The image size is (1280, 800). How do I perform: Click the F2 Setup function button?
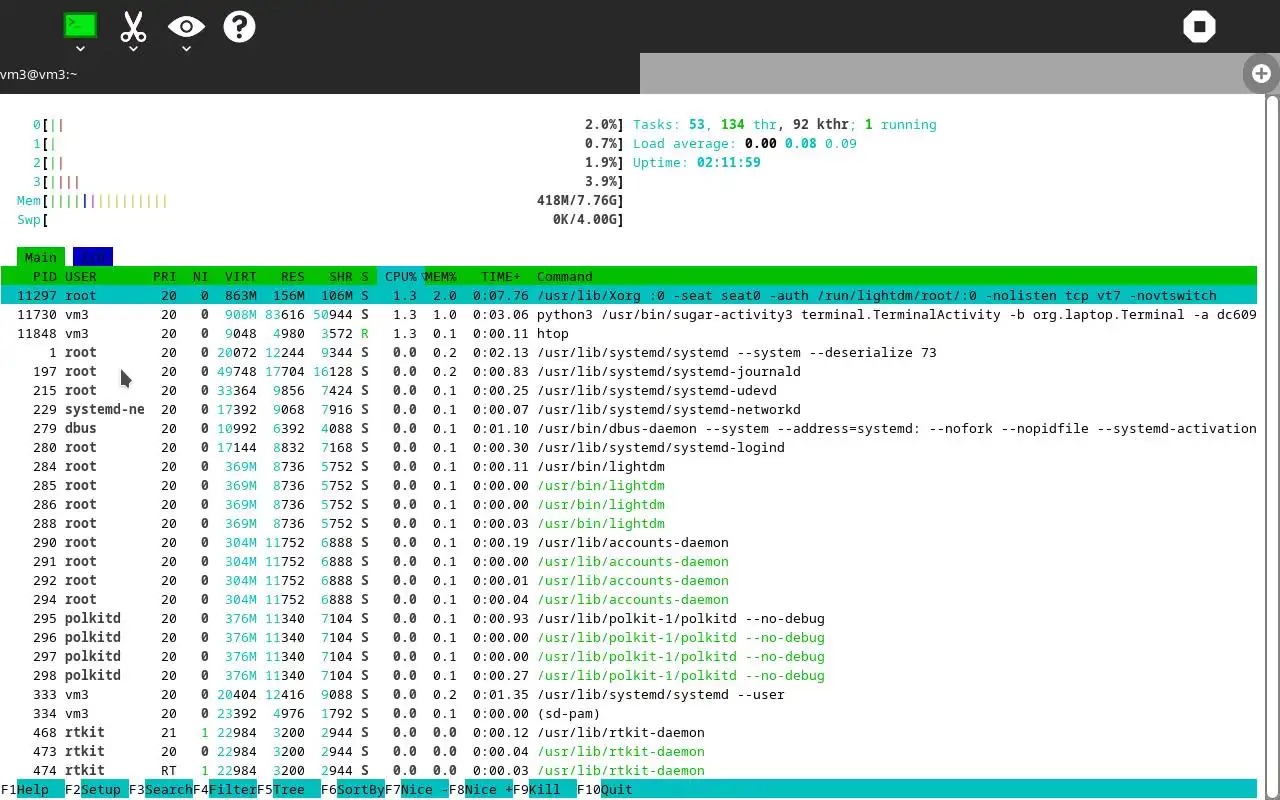click(97, 789)
